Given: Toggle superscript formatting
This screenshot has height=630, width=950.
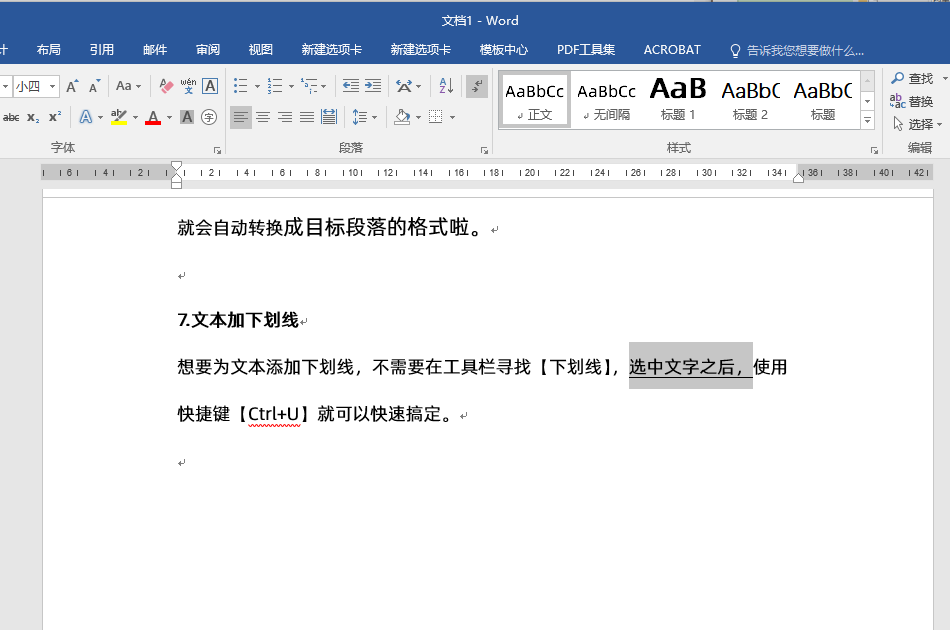Looking at the screenshot, I should coord(55,117).
